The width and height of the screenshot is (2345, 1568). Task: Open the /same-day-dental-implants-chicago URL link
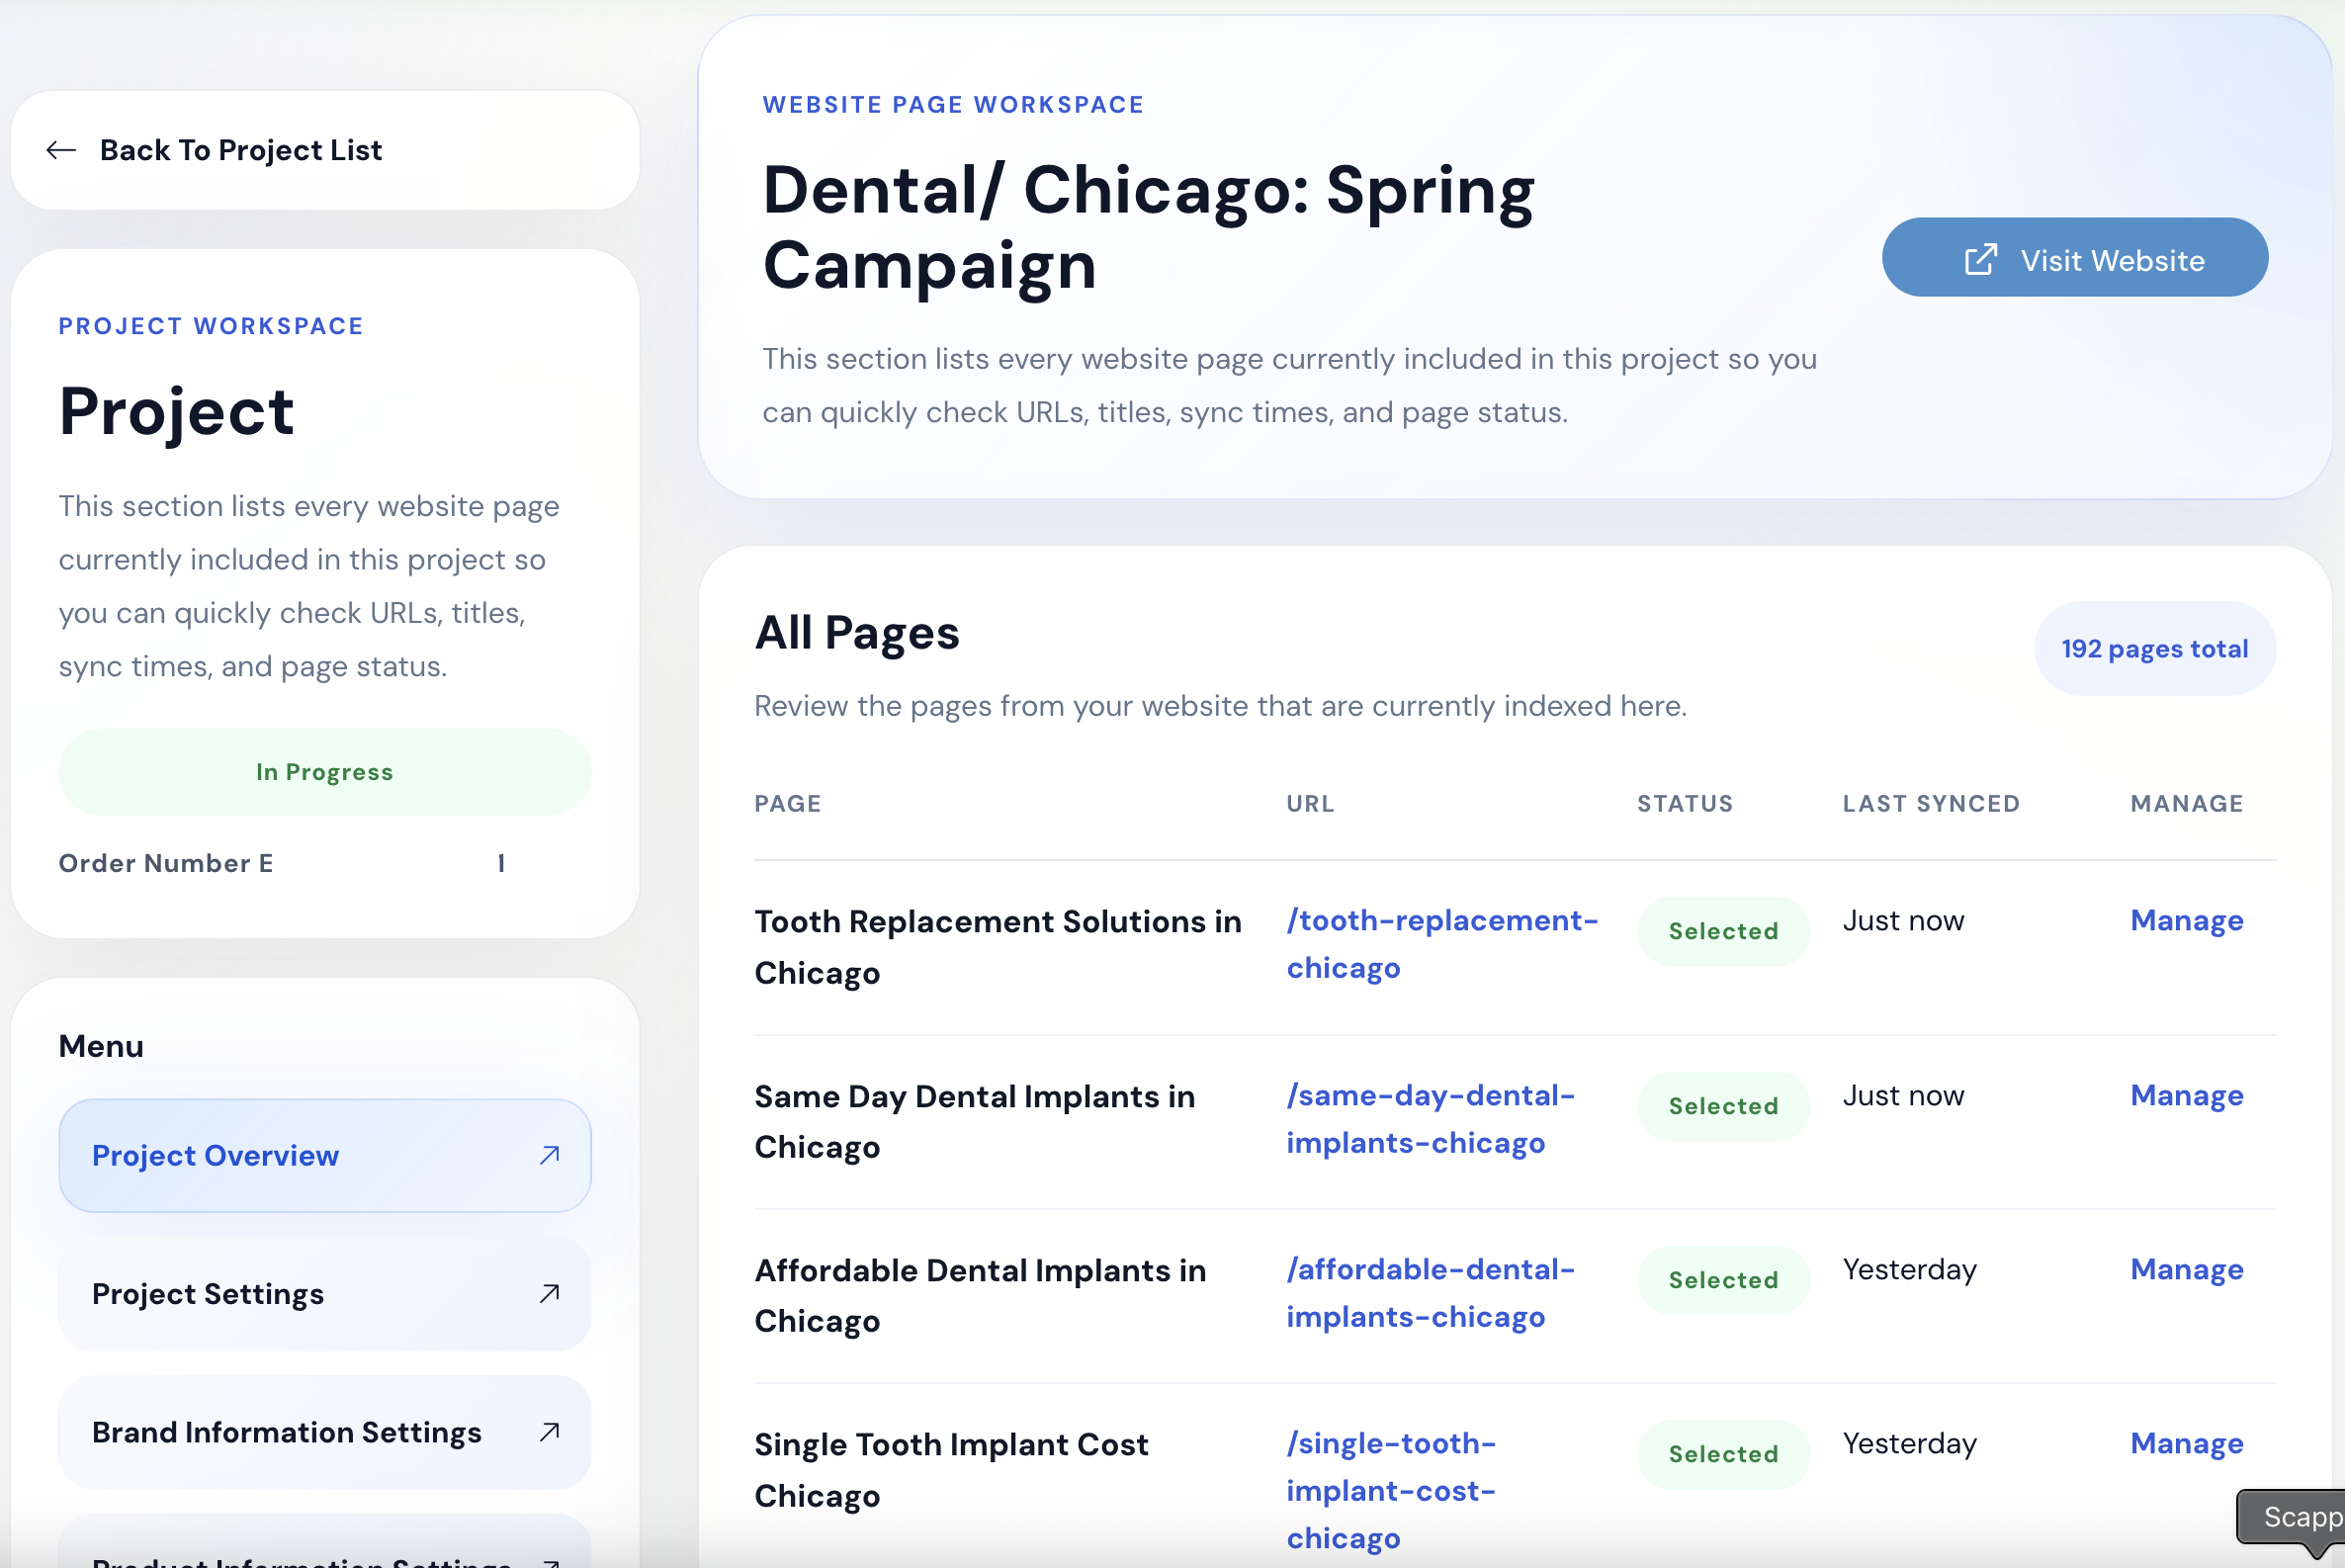click(x=1430, y=1119)
